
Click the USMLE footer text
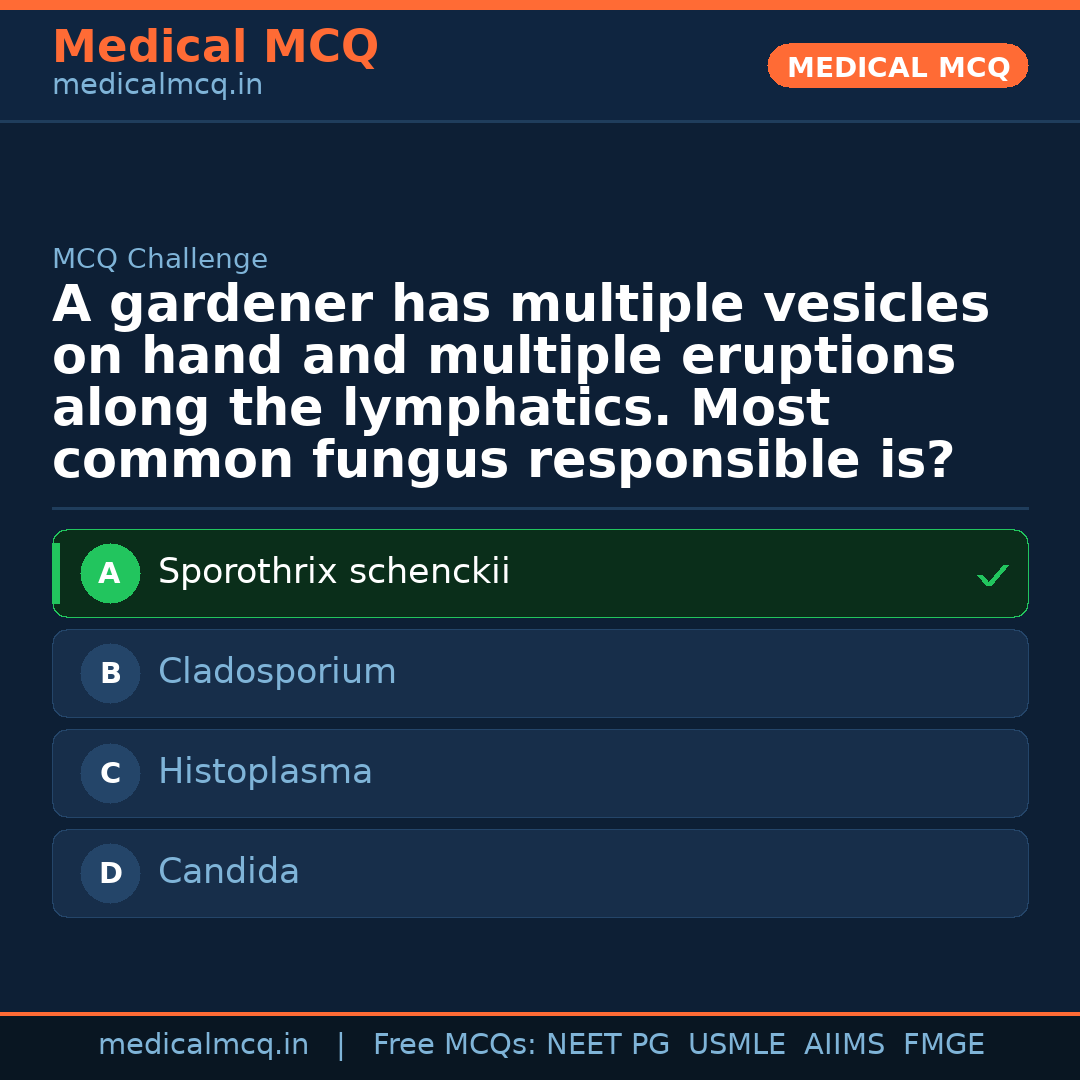point(736,1045)
